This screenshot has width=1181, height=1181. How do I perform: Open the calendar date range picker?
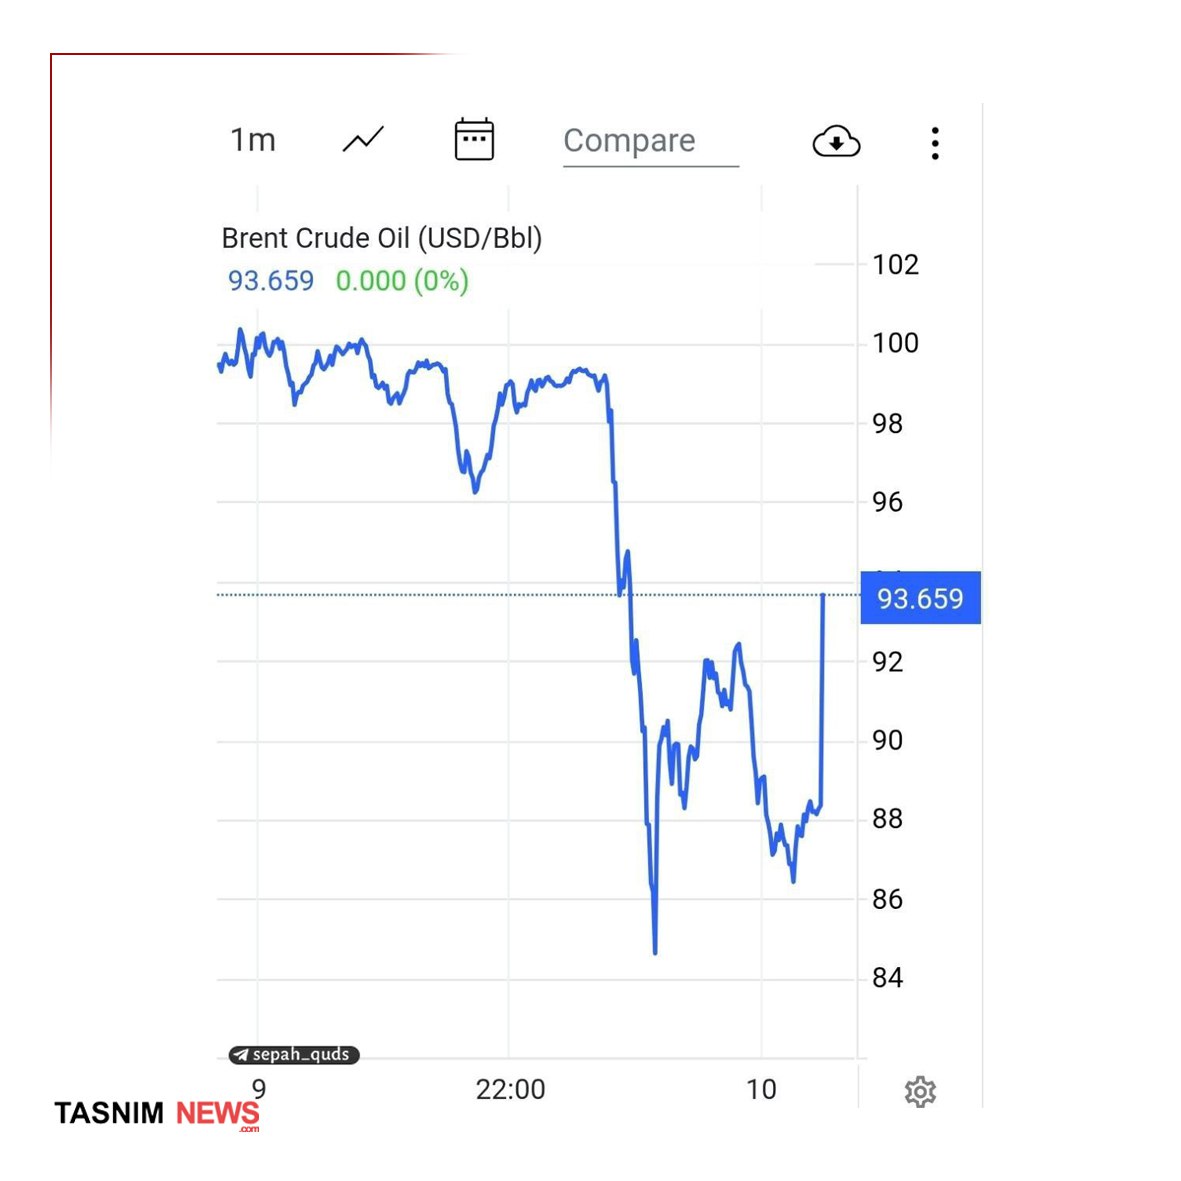click(474, 140)
